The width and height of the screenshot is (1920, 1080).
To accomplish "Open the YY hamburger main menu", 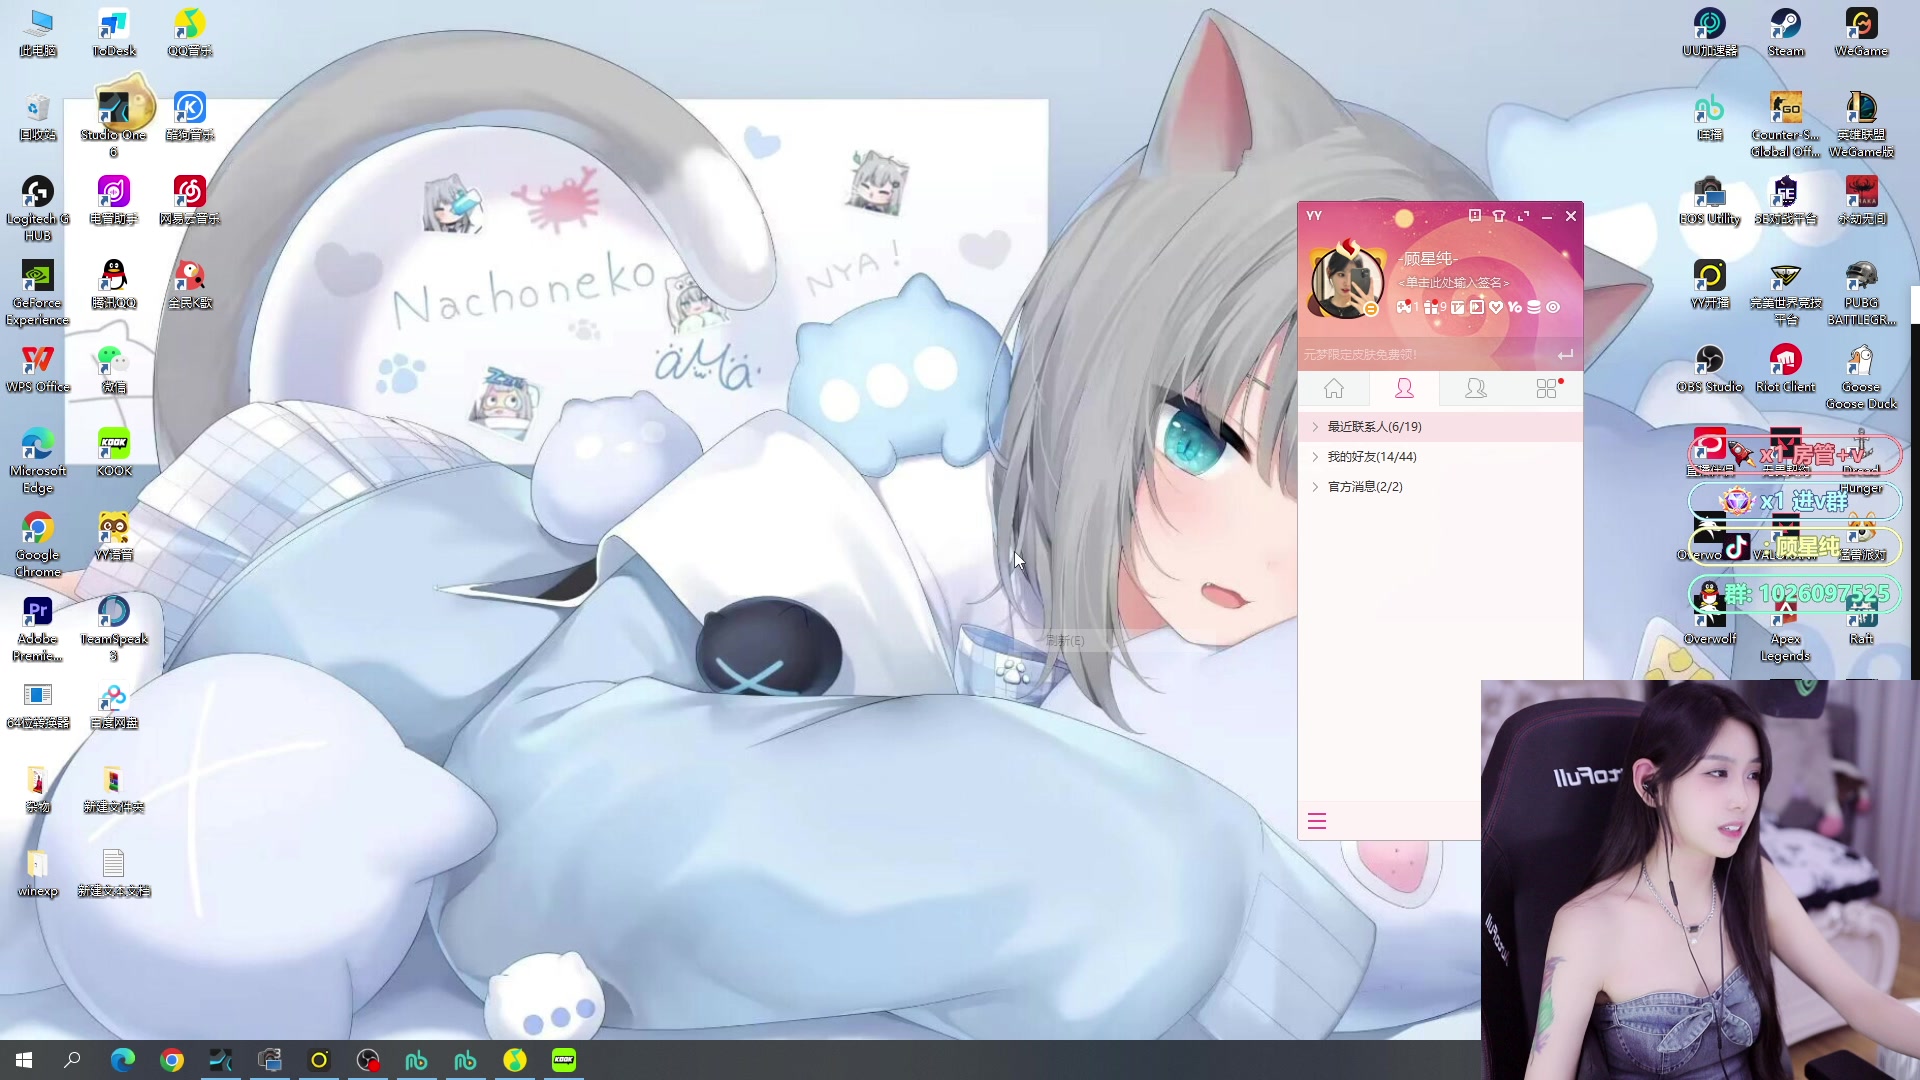I will click(1317, 821).
